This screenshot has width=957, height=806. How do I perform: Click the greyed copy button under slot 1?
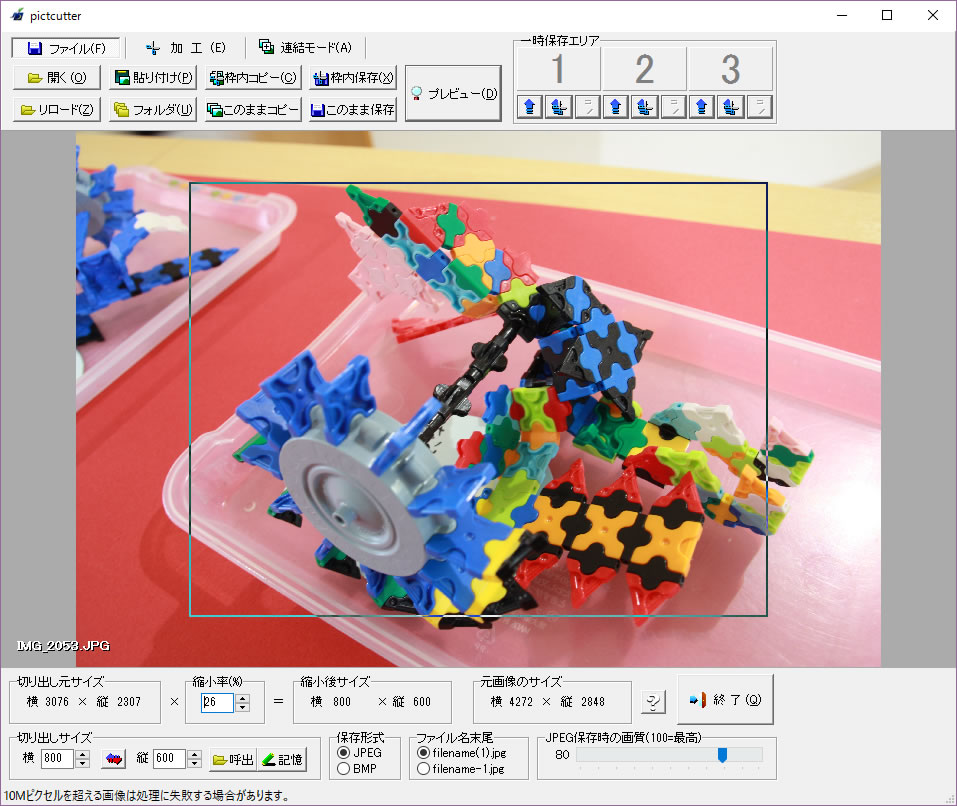[x=587, y=107]
